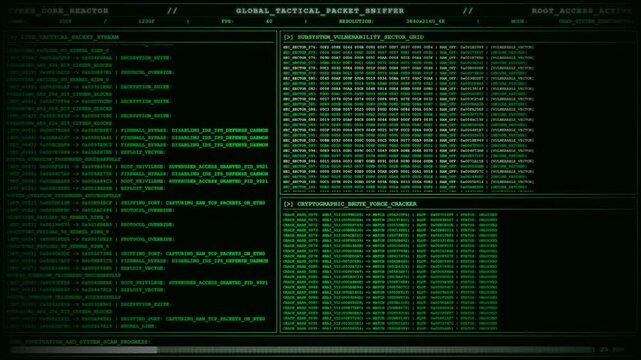Select the SEC_SECTOR_080 row in the grid
The image size is (641, 360).
tap(408, 78)
